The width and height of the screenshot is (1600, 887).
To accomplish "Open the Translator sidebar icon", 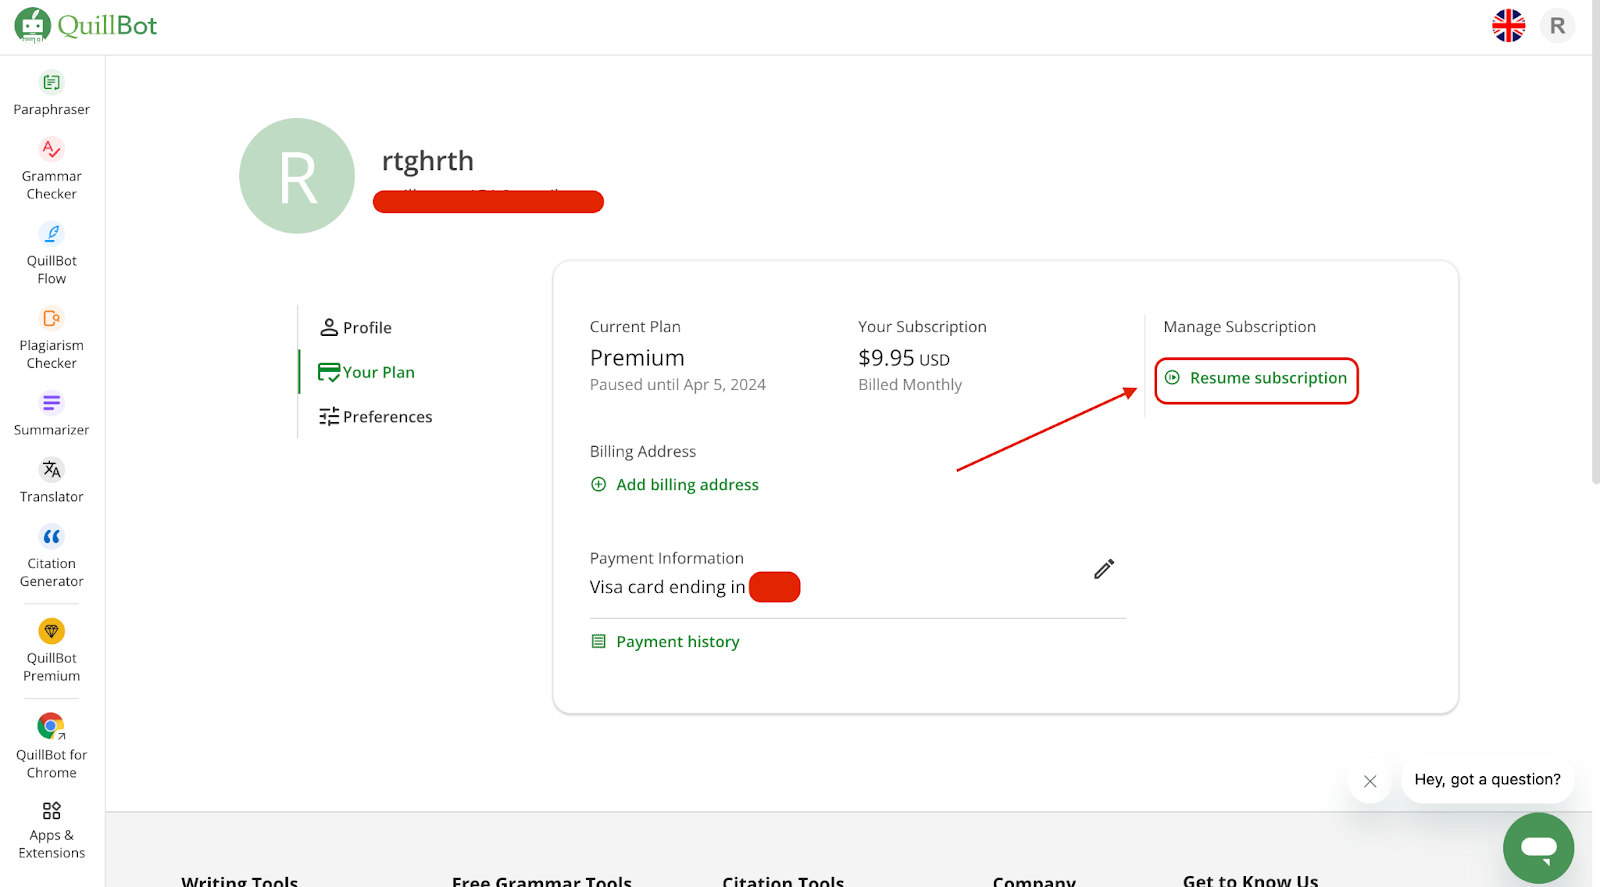I will coord(51,470).
